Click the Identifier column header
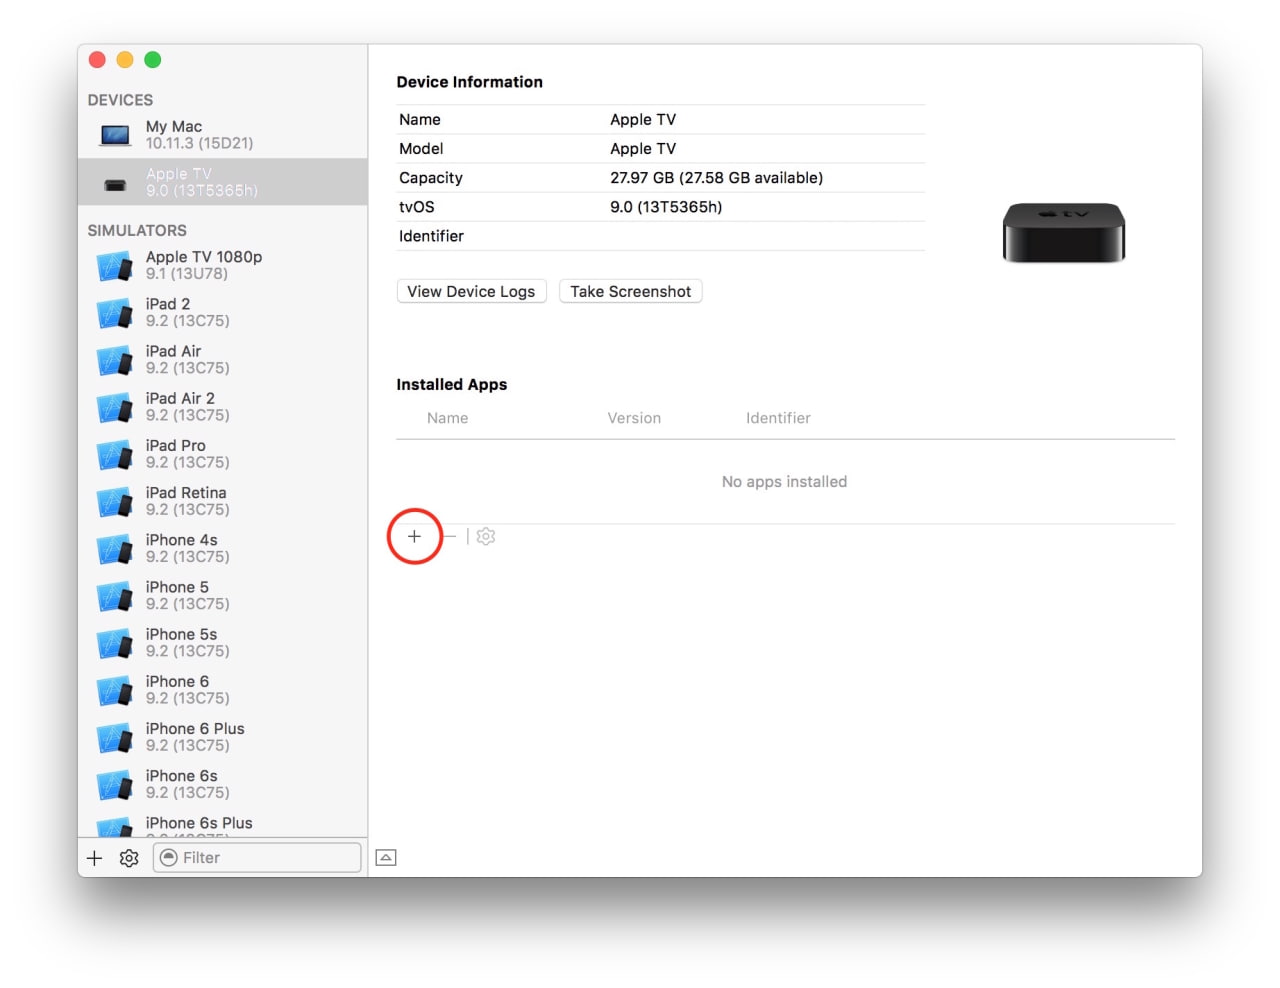Image resolution: width=1280 pixels, height=988 pixels. tap(778, 418)
